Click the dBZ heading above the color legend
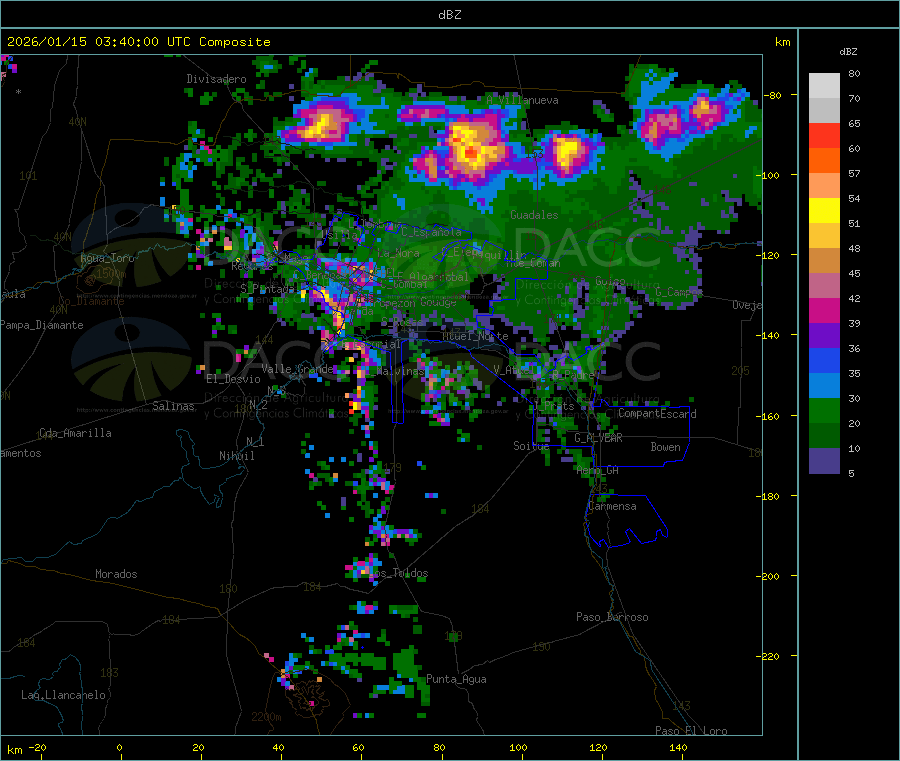Image resolution: width=900 pixels, height=761 pixels. pyautogui.click(x=848, y=52)
